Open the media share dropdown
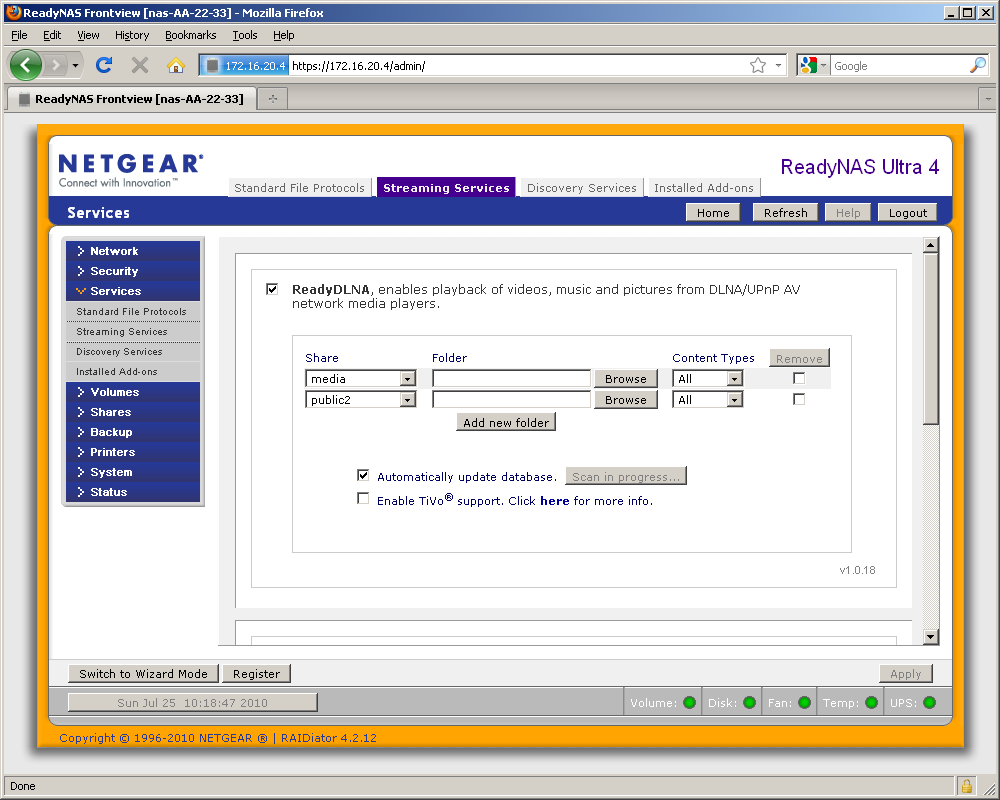Image resolution: width=1000 pixels, height=800 pixels. coord(360,378)
